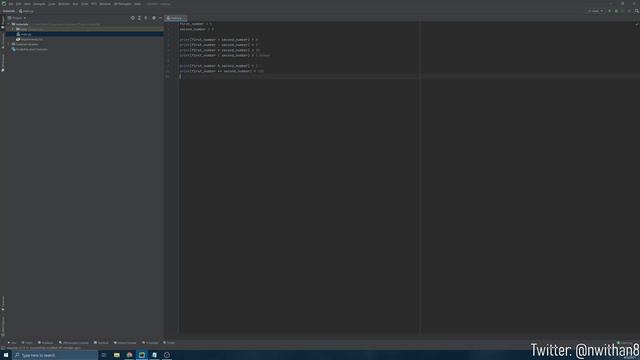Screen dimensions: 640x360
Task: Click the expand all icon in Project panel
Action: click(x=139, y=18)
